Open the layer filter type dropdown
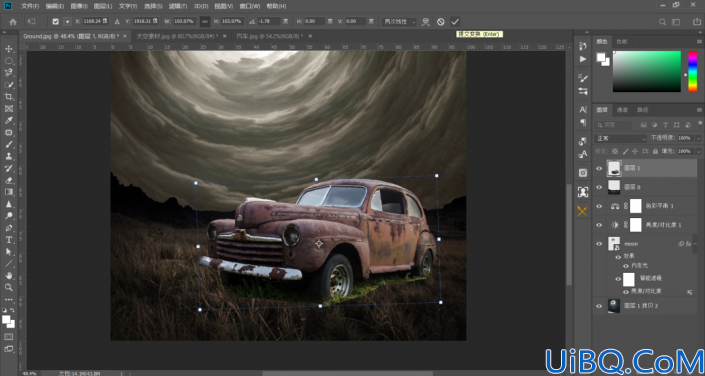The image size is (705, 376). coord(613,125)
